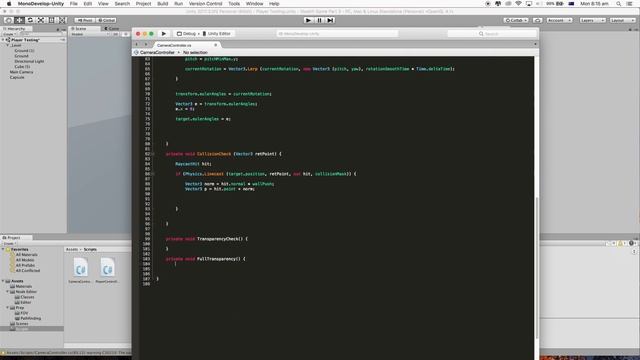Click the AirPlay display menu bar icon
The width and height of the screenshot is (640, 360).
pyautogui.click(x=529, y=4)
